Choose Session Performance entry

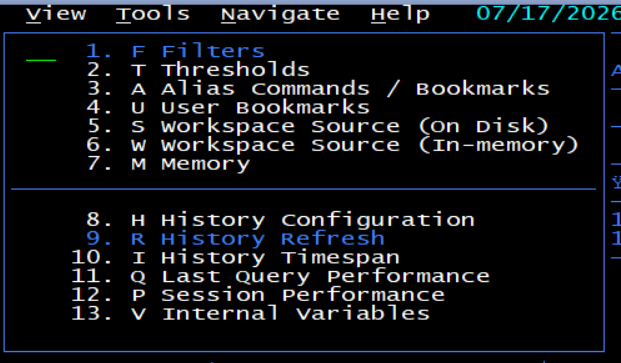click(x=258, y=295)
